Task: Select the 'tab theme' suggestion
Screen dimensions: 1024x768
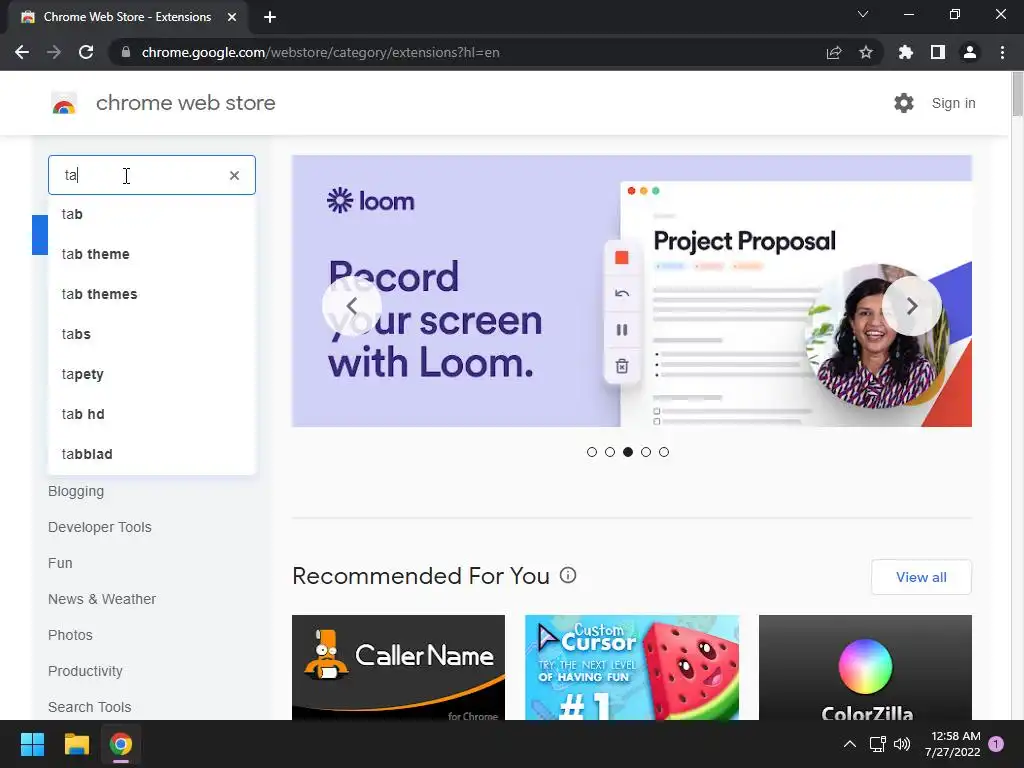Action: 152,254
